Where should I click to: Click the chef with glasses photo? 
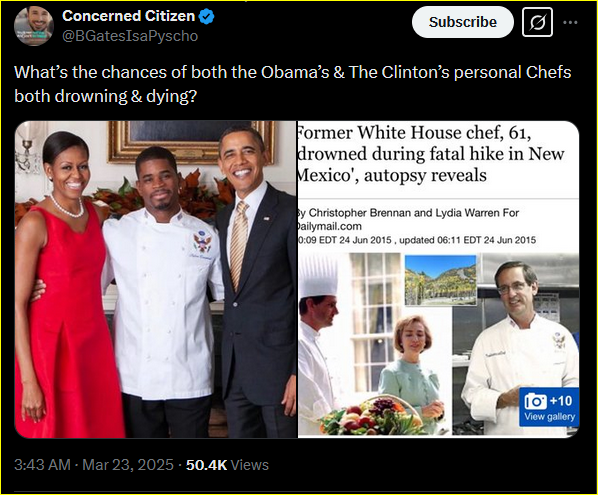pos(516,345)
